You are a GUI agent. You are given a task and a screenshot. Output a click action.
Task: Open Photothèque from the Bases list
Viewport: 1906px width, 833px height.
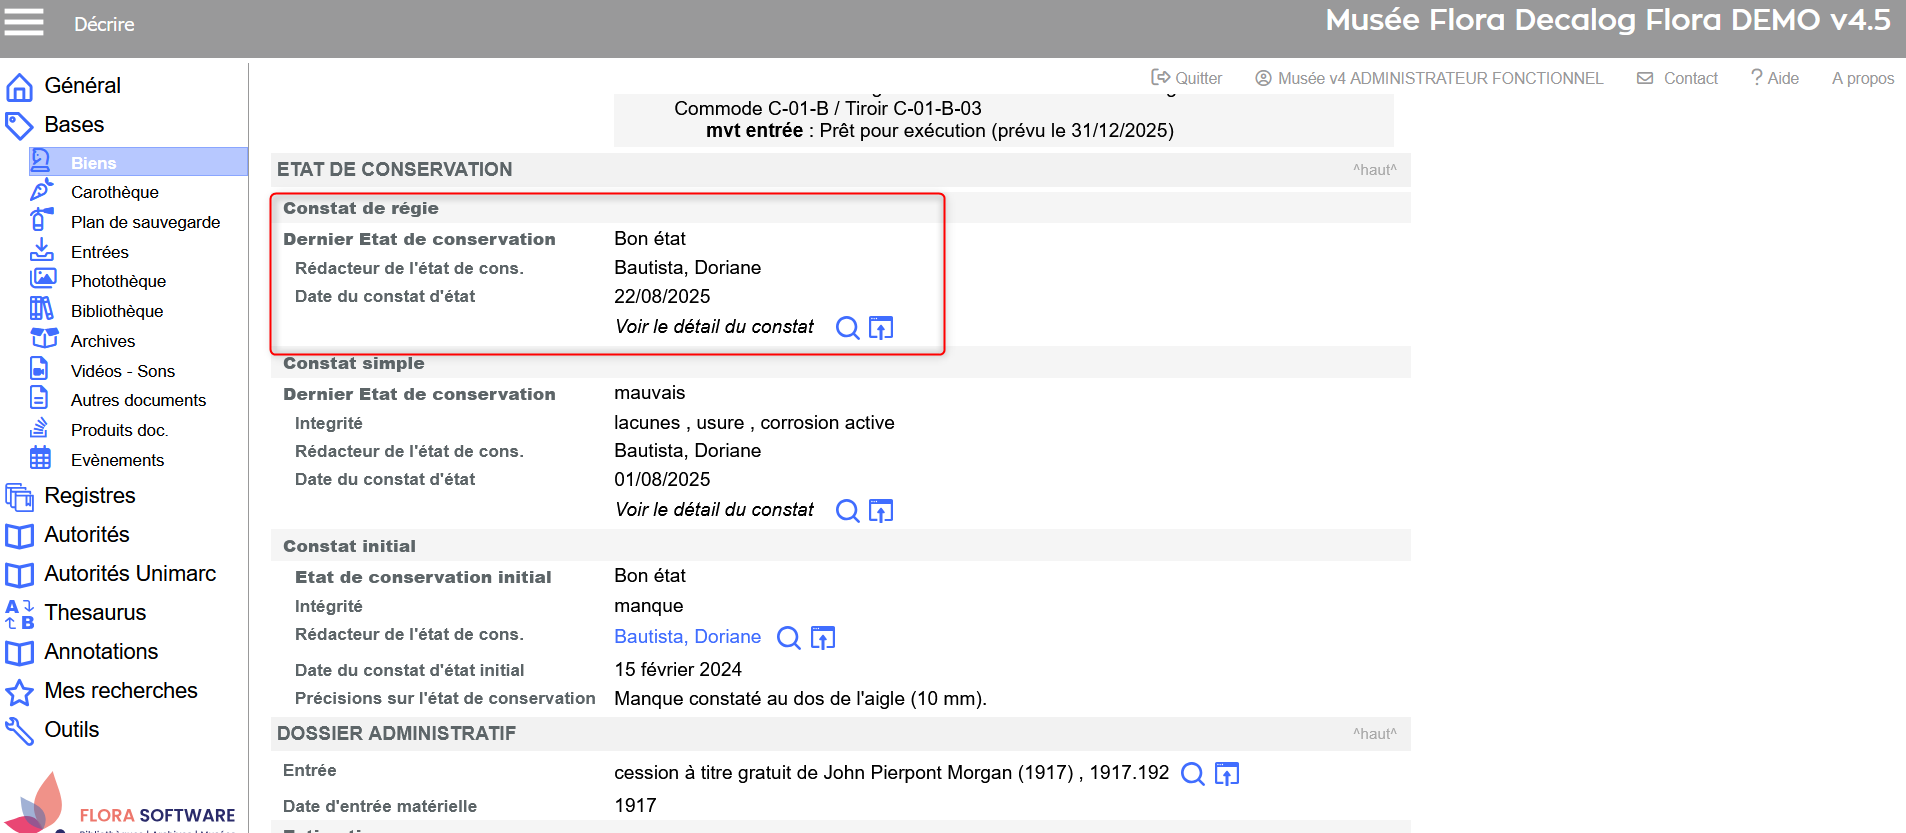coord(118,281)
